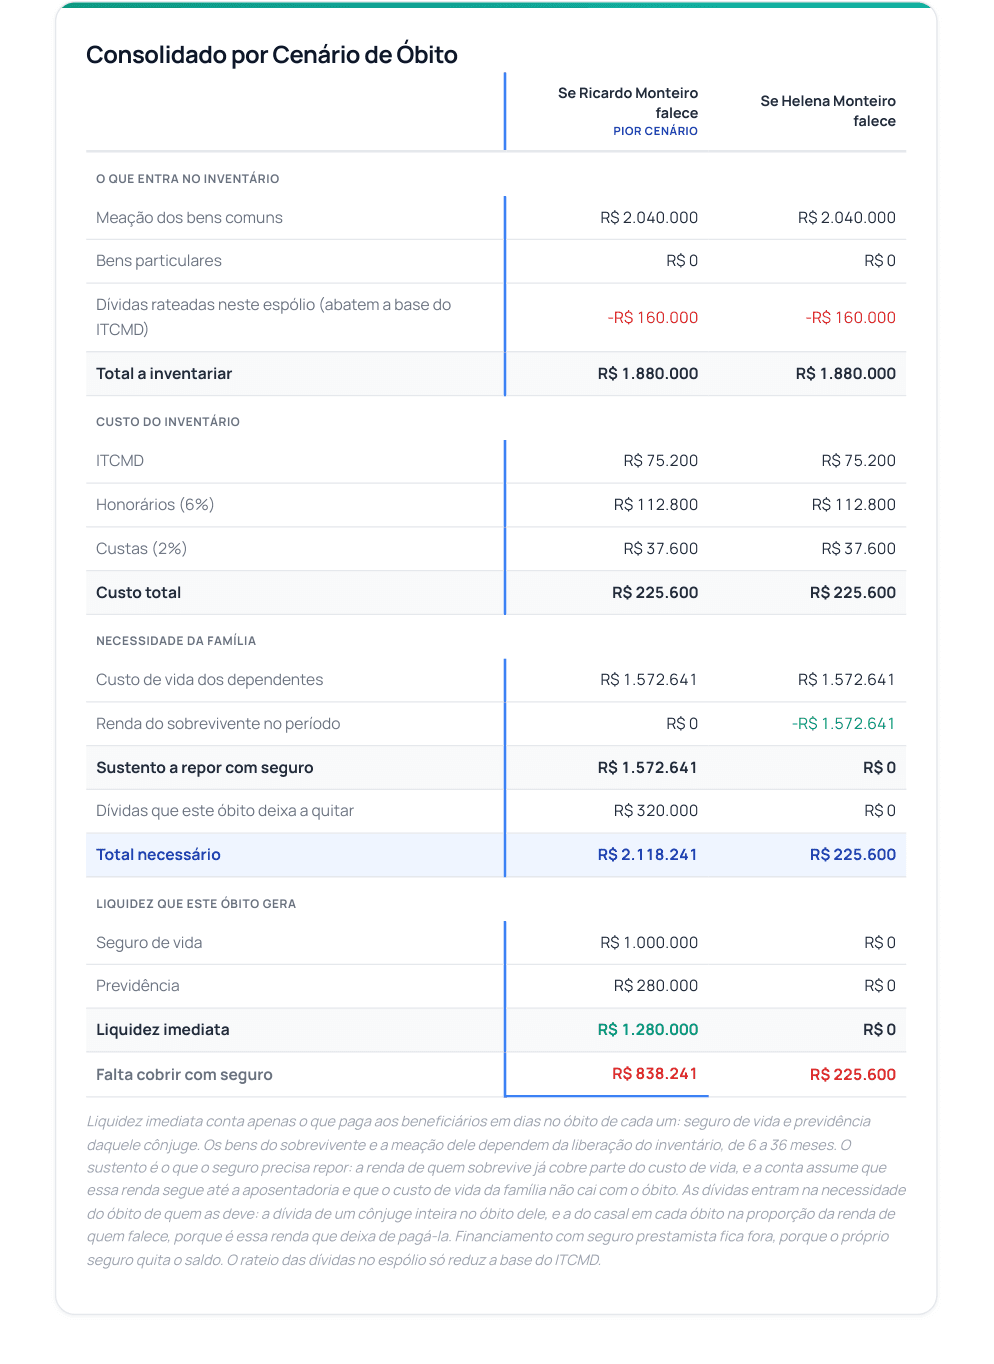The width and height of the screenshot is (994, 1364).
Task: Select the highlighted 'Total necessário' row label
Action: pos(158,855)
